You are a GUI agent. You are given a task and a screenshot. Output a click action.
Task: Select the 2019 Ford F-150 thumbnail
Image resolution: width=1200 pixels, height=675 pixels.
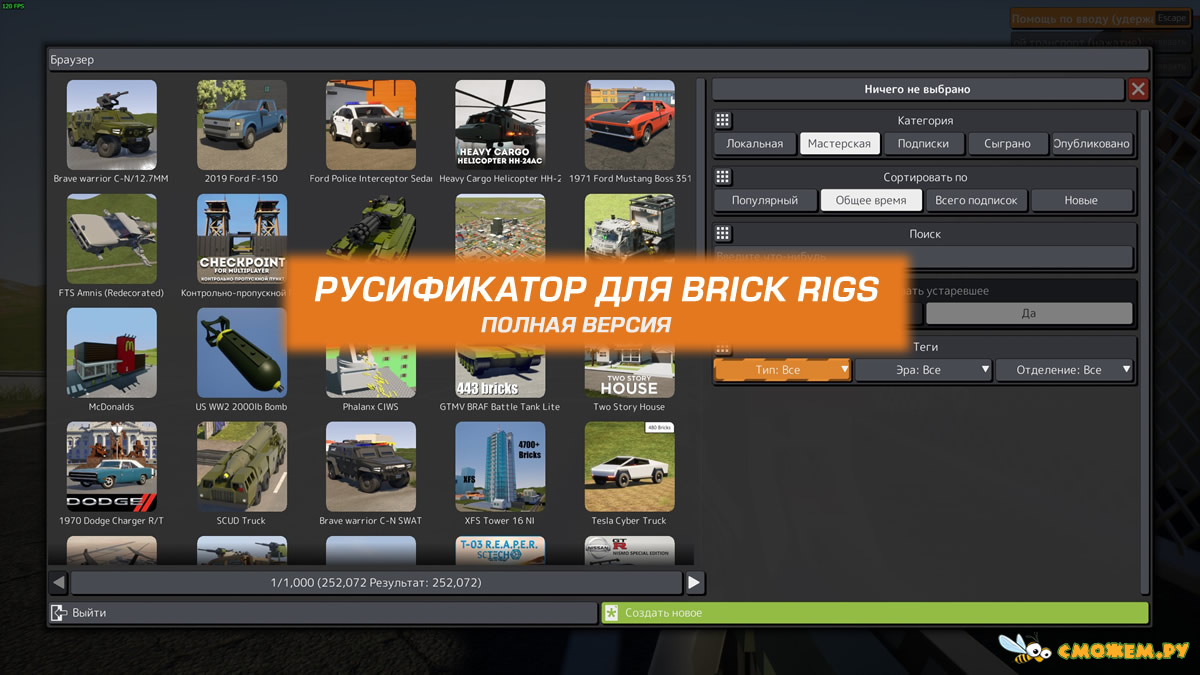pyautogui.click(x=241, y=126)
